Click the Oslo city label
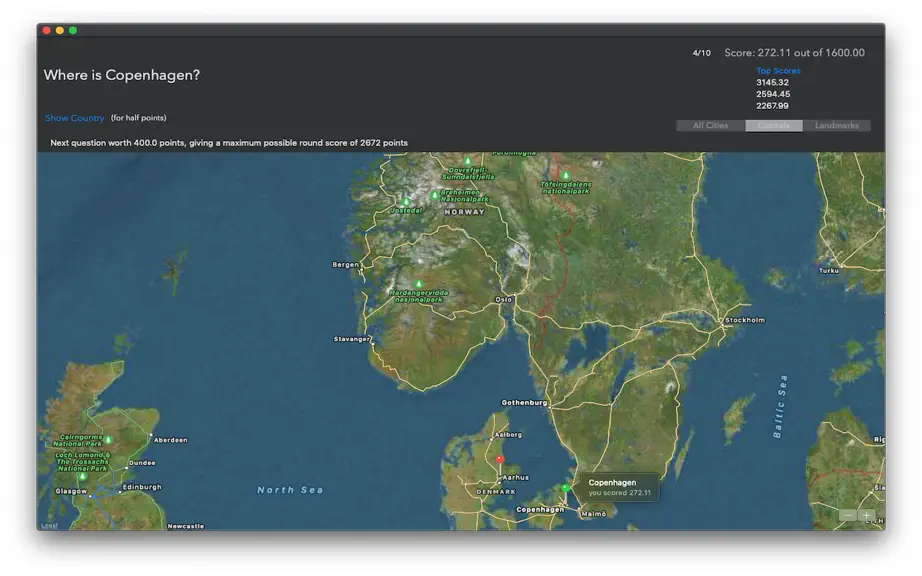Screen dimensions: 922x576 point(503,300)
